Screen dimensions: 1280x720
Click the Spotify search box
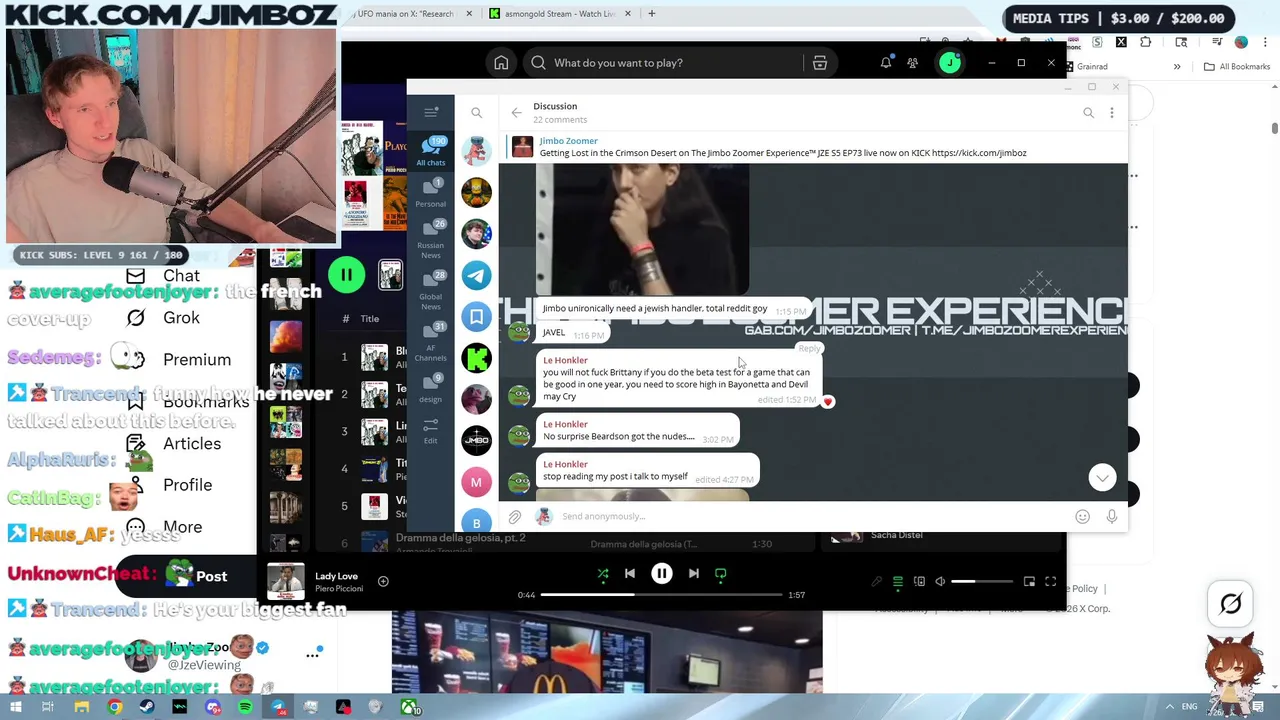coord(665,63)
